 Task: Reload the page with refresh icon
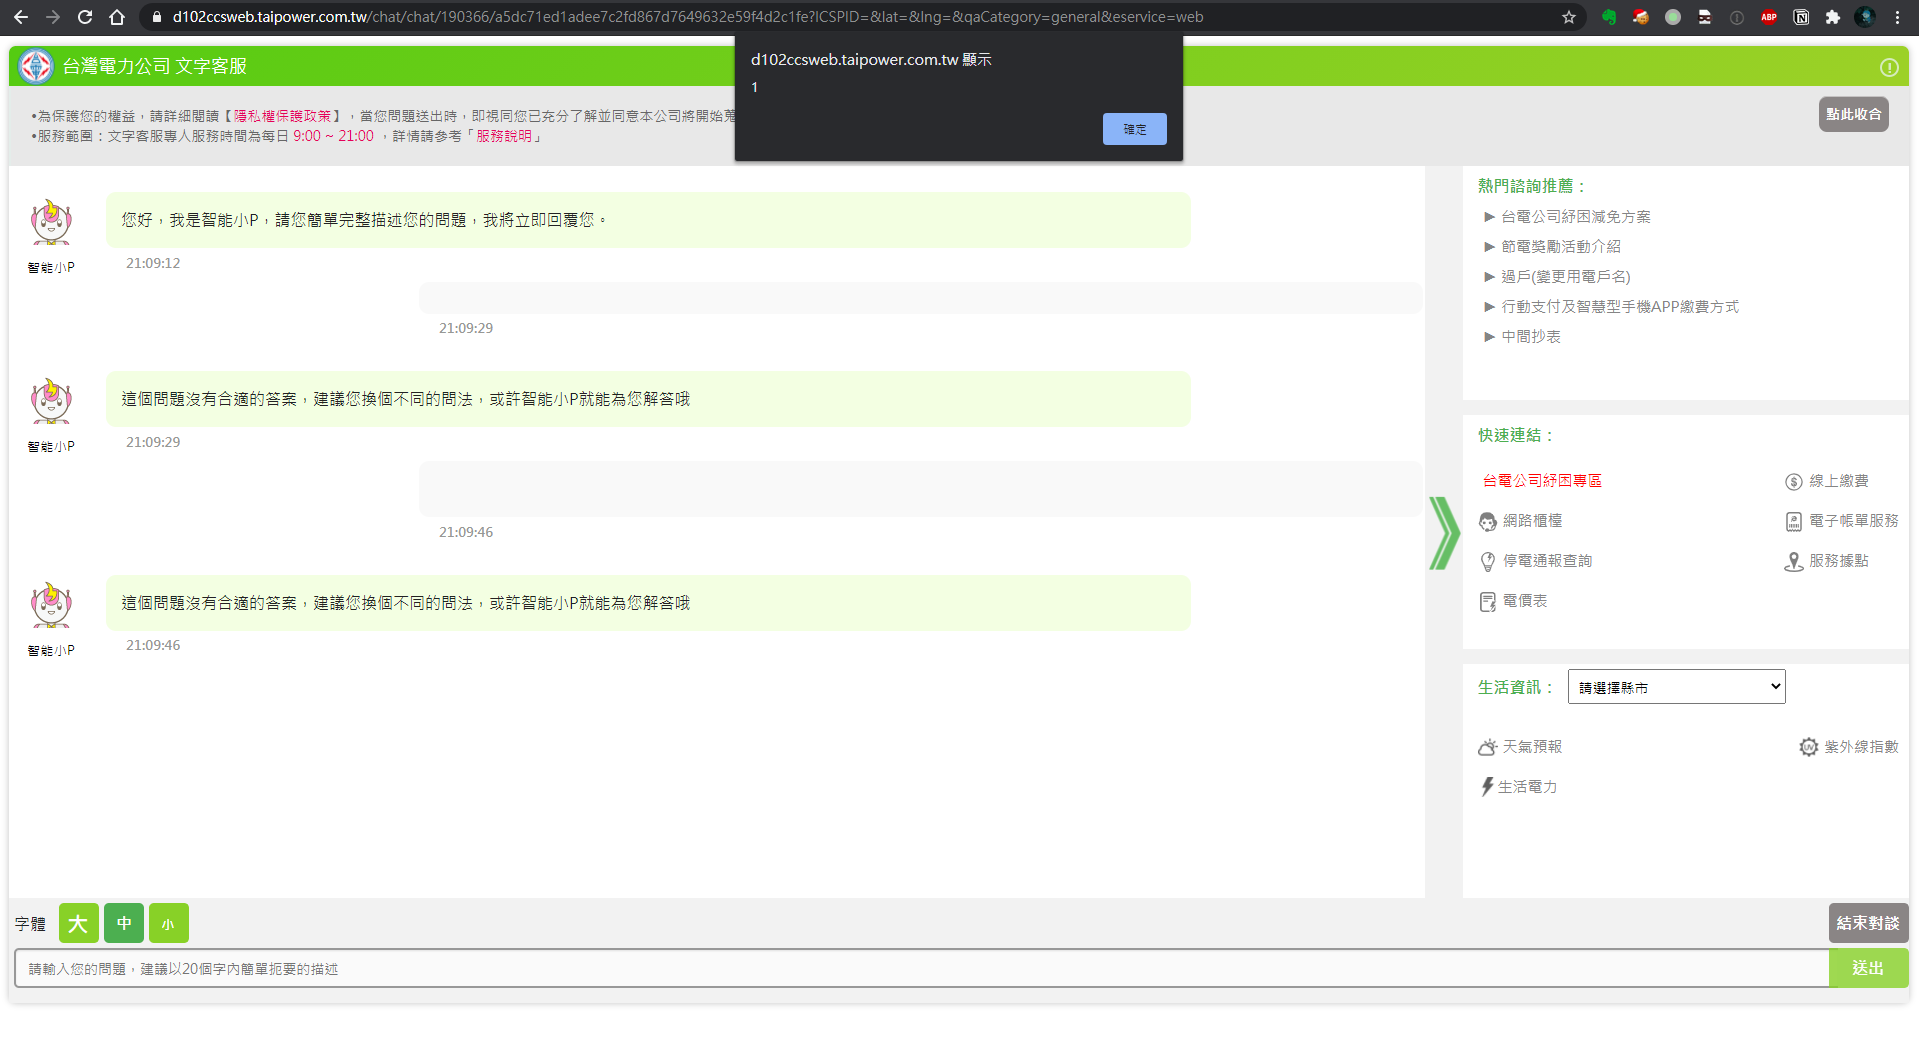(x=85, y=17)
